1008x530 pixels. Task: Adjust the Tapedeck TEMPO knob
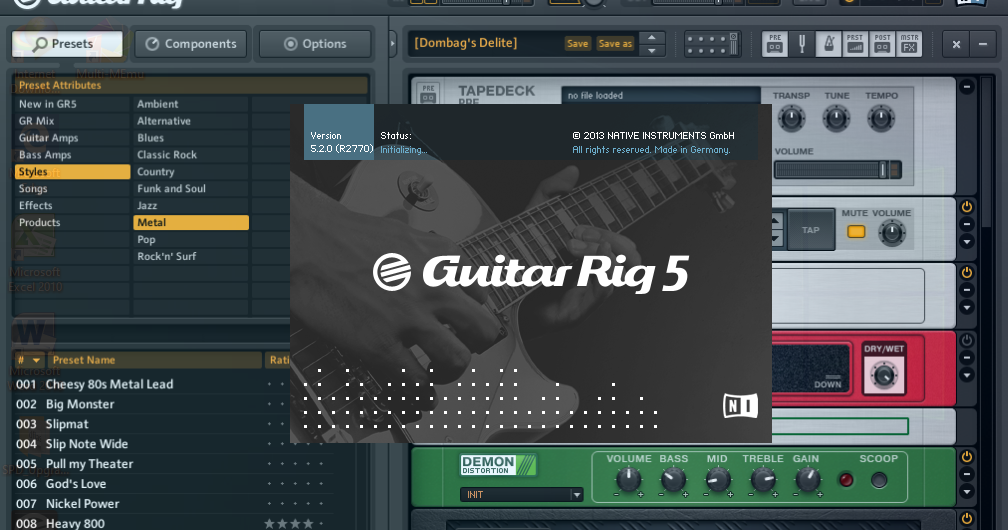tap(881, 118)
